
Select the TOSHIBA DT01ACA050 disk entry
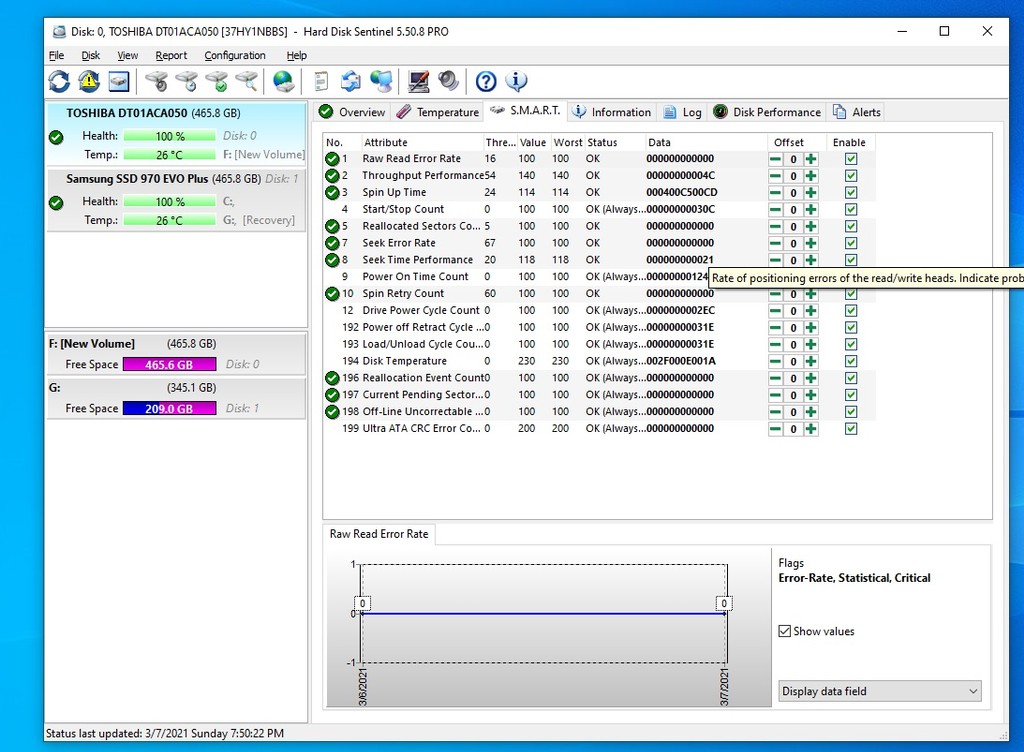[x=176, y=134]
